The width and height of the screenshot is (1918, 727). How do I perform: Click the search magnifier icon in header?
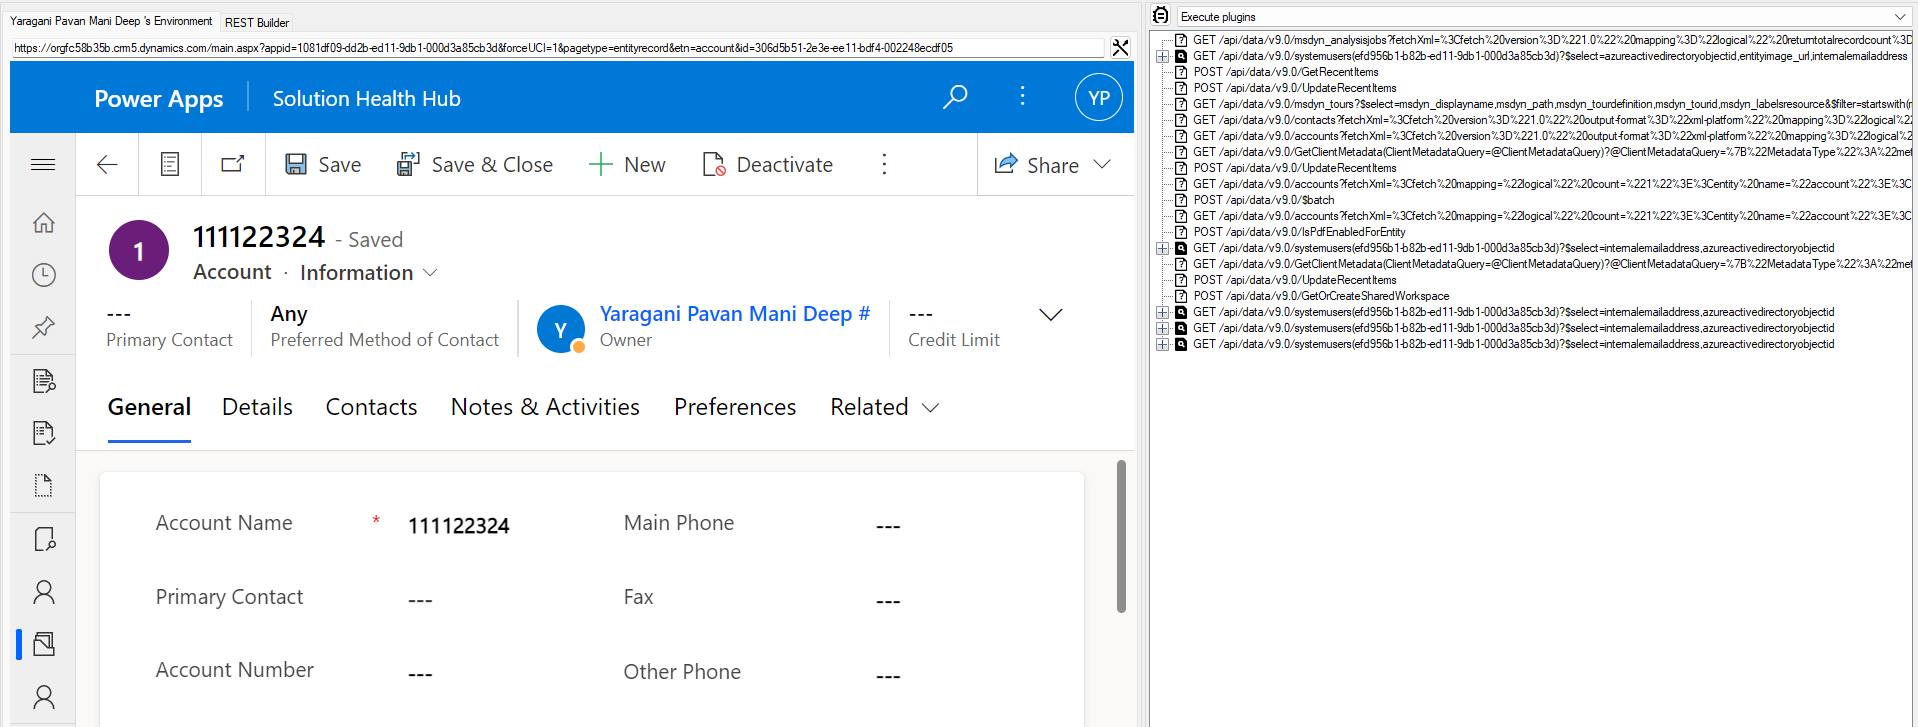pos(955,97)
